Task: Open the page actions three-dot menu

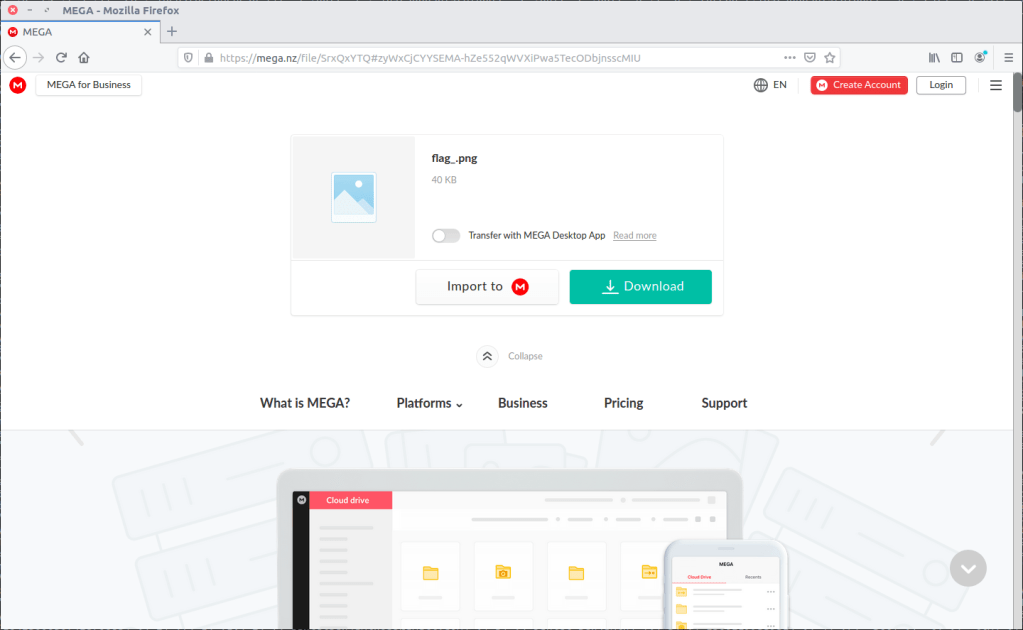Action: [x=789, y=58]
